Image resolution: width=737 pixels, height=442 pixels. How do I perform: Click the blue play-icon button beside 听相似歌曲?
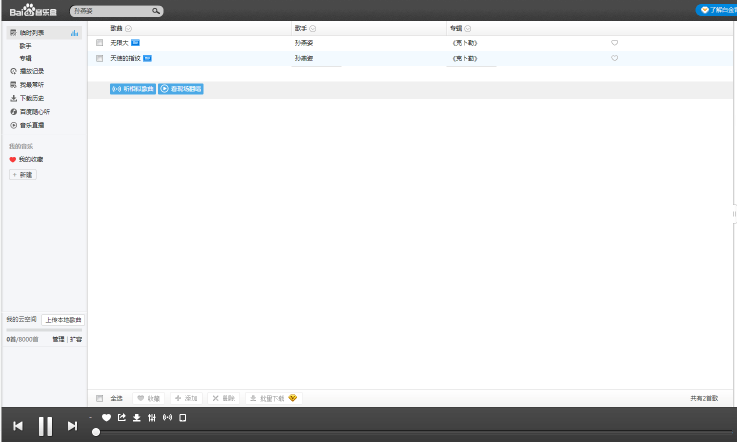click(x=180, y=89)
